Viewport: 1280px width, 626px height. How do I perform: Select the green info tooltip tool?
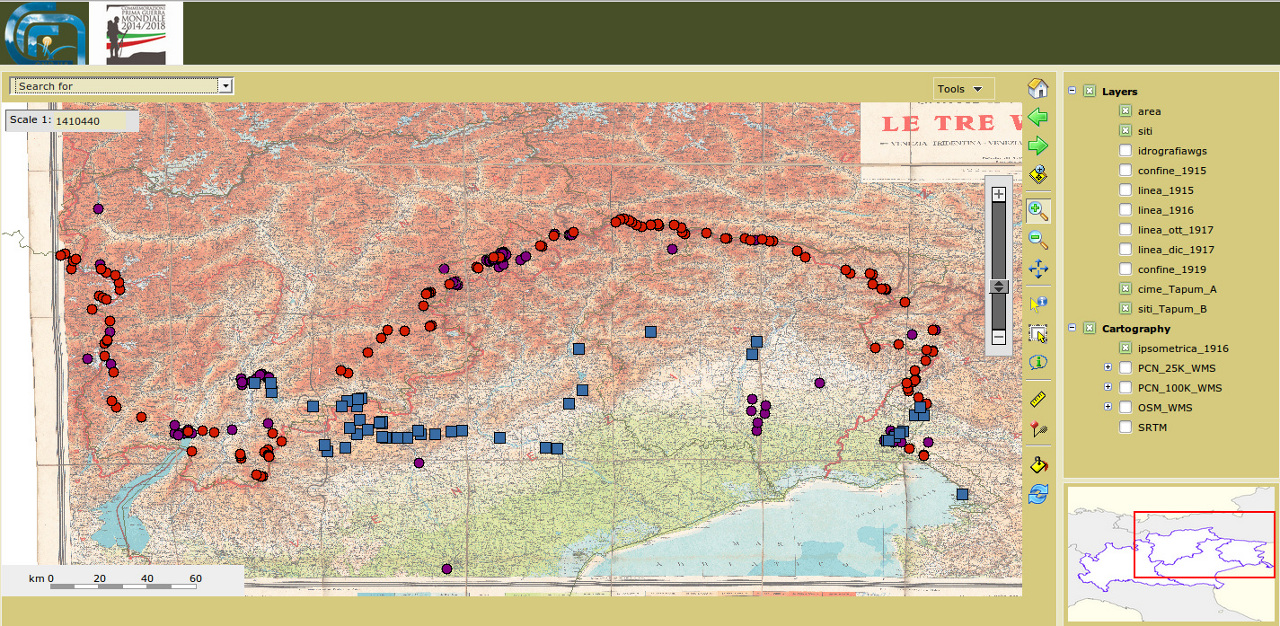pyautogui.click(x=1038, y=363)
